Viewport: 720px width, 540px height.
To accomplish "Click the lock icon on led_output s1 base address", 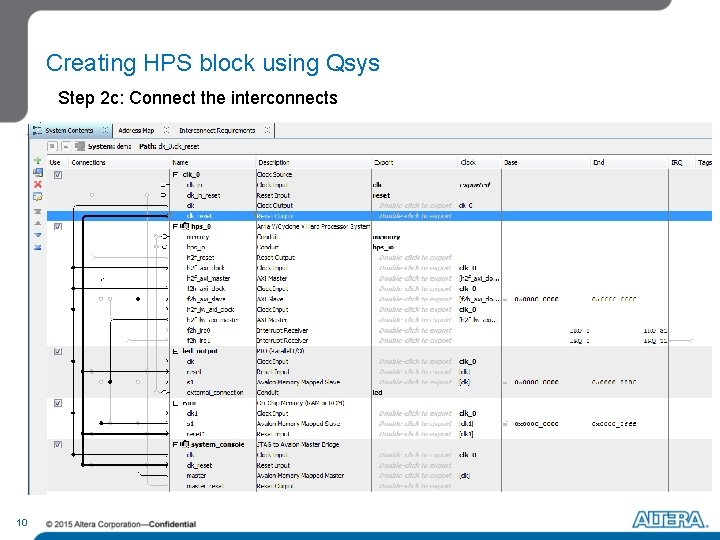I will [506, 382].
